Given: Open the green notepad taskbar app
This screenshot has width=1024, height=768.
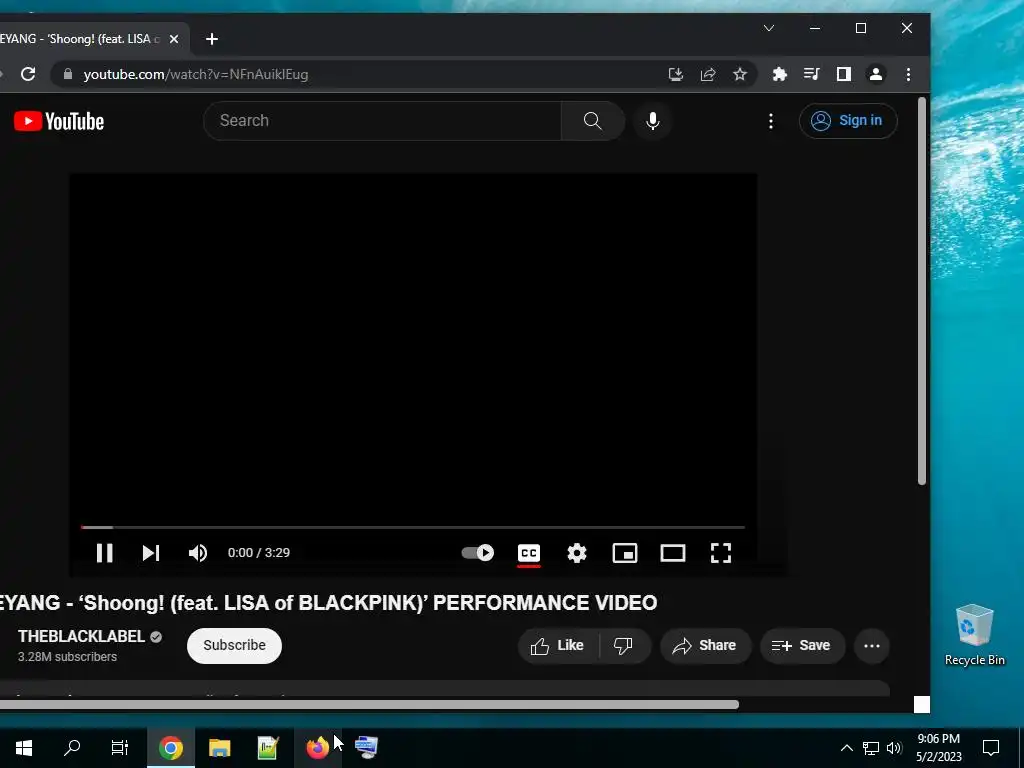Looking at the screenshot, I should click(268, 748).
